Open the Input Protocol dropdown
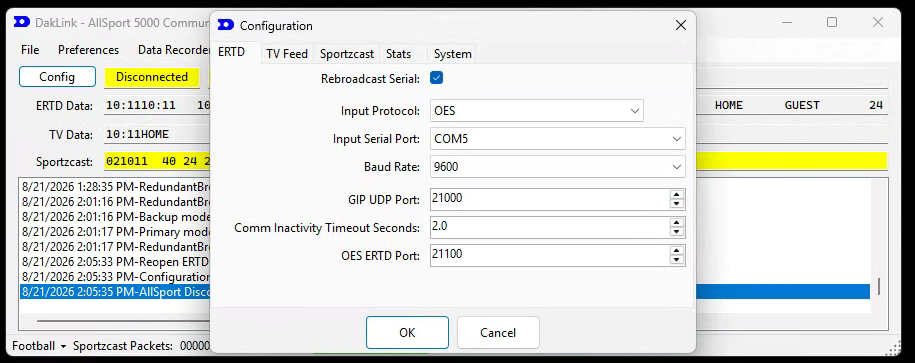 coord(537,111)
